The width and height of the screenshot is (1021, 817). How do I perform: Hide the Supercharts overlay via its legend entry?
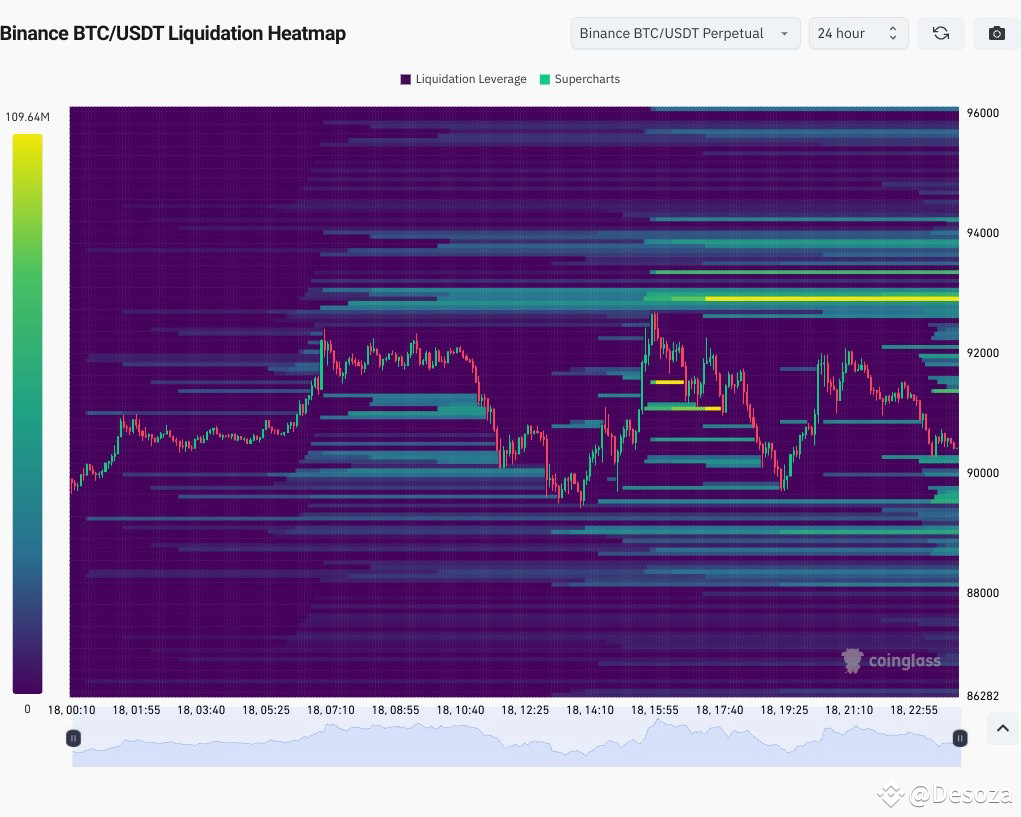[x=580, y=79]
